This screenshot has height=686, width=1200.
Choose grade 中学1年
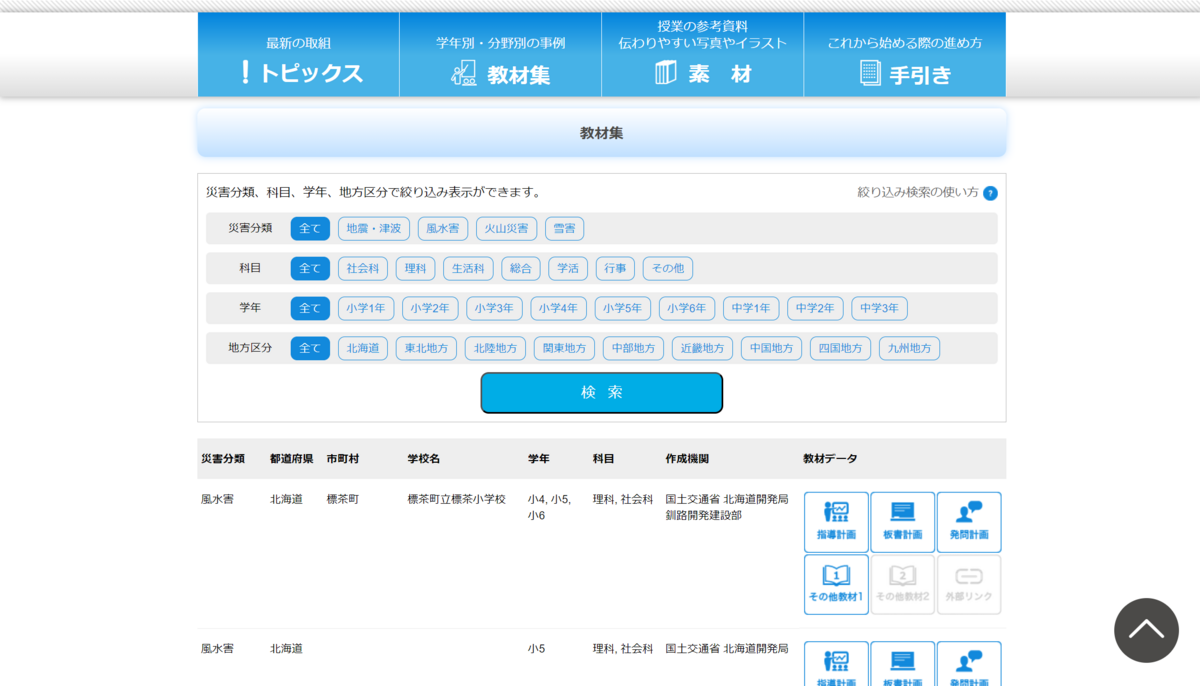click(751, 308)
